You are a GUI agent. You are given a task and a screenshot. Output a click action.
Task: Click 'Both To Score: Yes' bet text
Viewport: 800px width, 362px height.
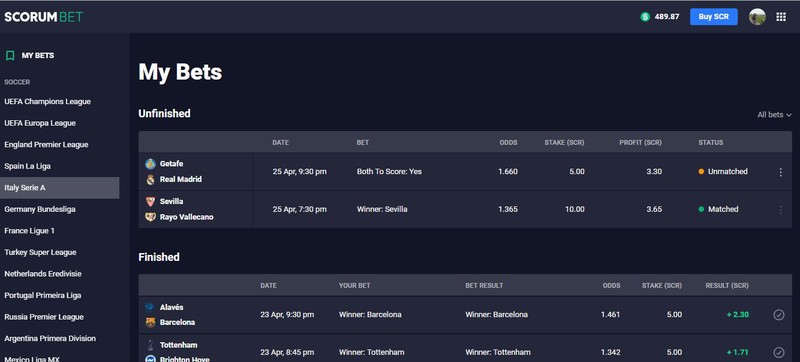389,172
